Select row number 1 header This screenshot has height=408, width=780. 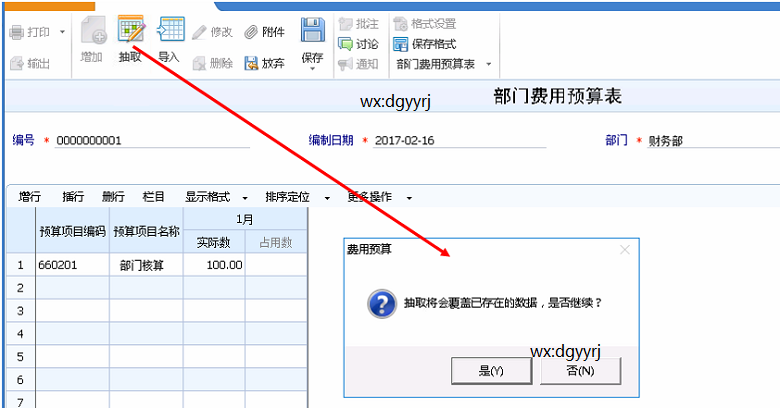pos(20,265)
